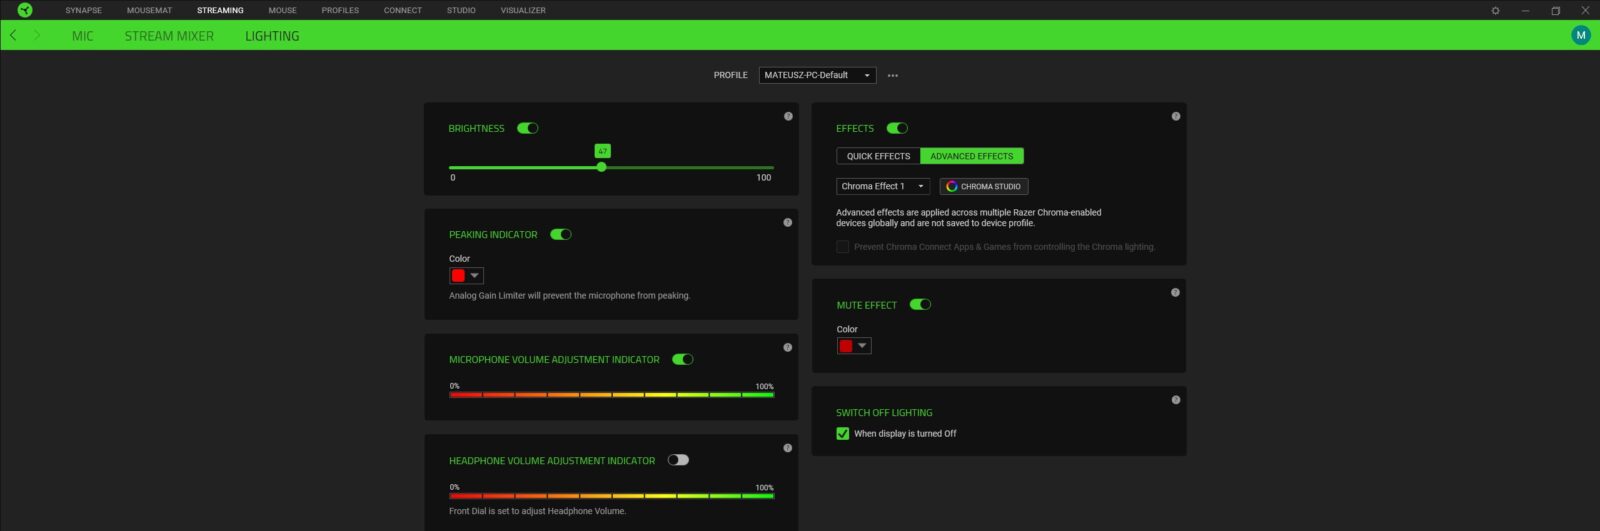Click the user profile avatar icon
Screen dimensions: 1600x531
1580,35
